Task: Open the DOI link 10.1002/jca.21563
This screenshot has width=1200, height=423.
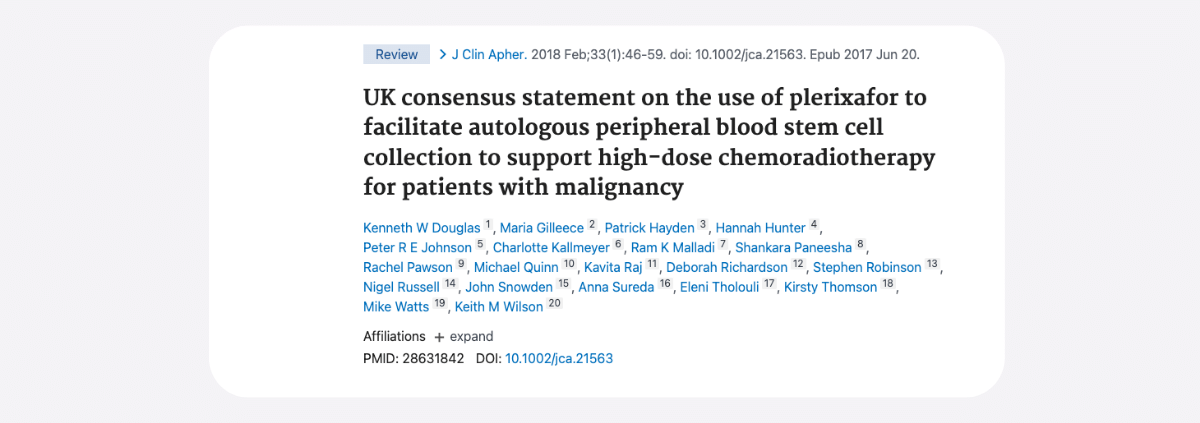Action: click(x=559, y=358)
